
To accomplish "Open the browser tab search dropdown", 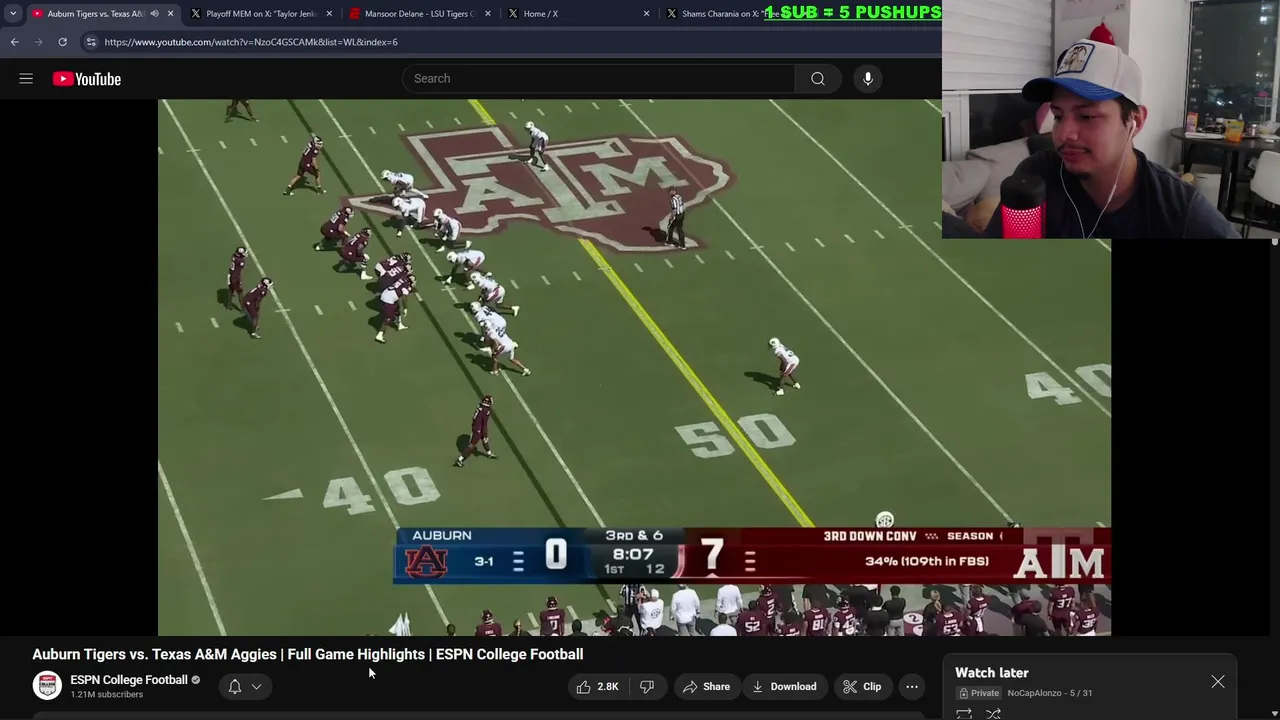I will coord(13,14).
